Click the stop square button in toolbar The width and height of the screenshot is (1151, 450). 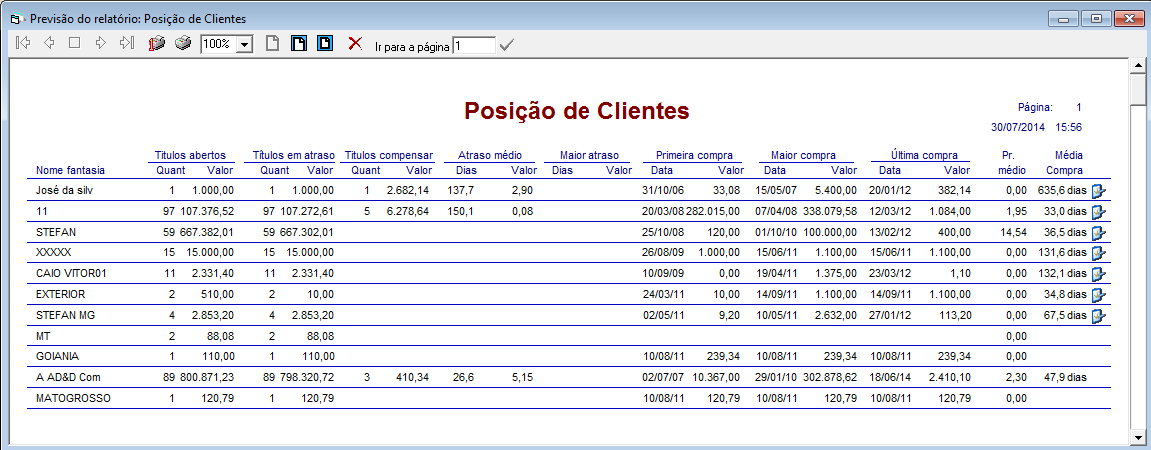tap(74, 44)
